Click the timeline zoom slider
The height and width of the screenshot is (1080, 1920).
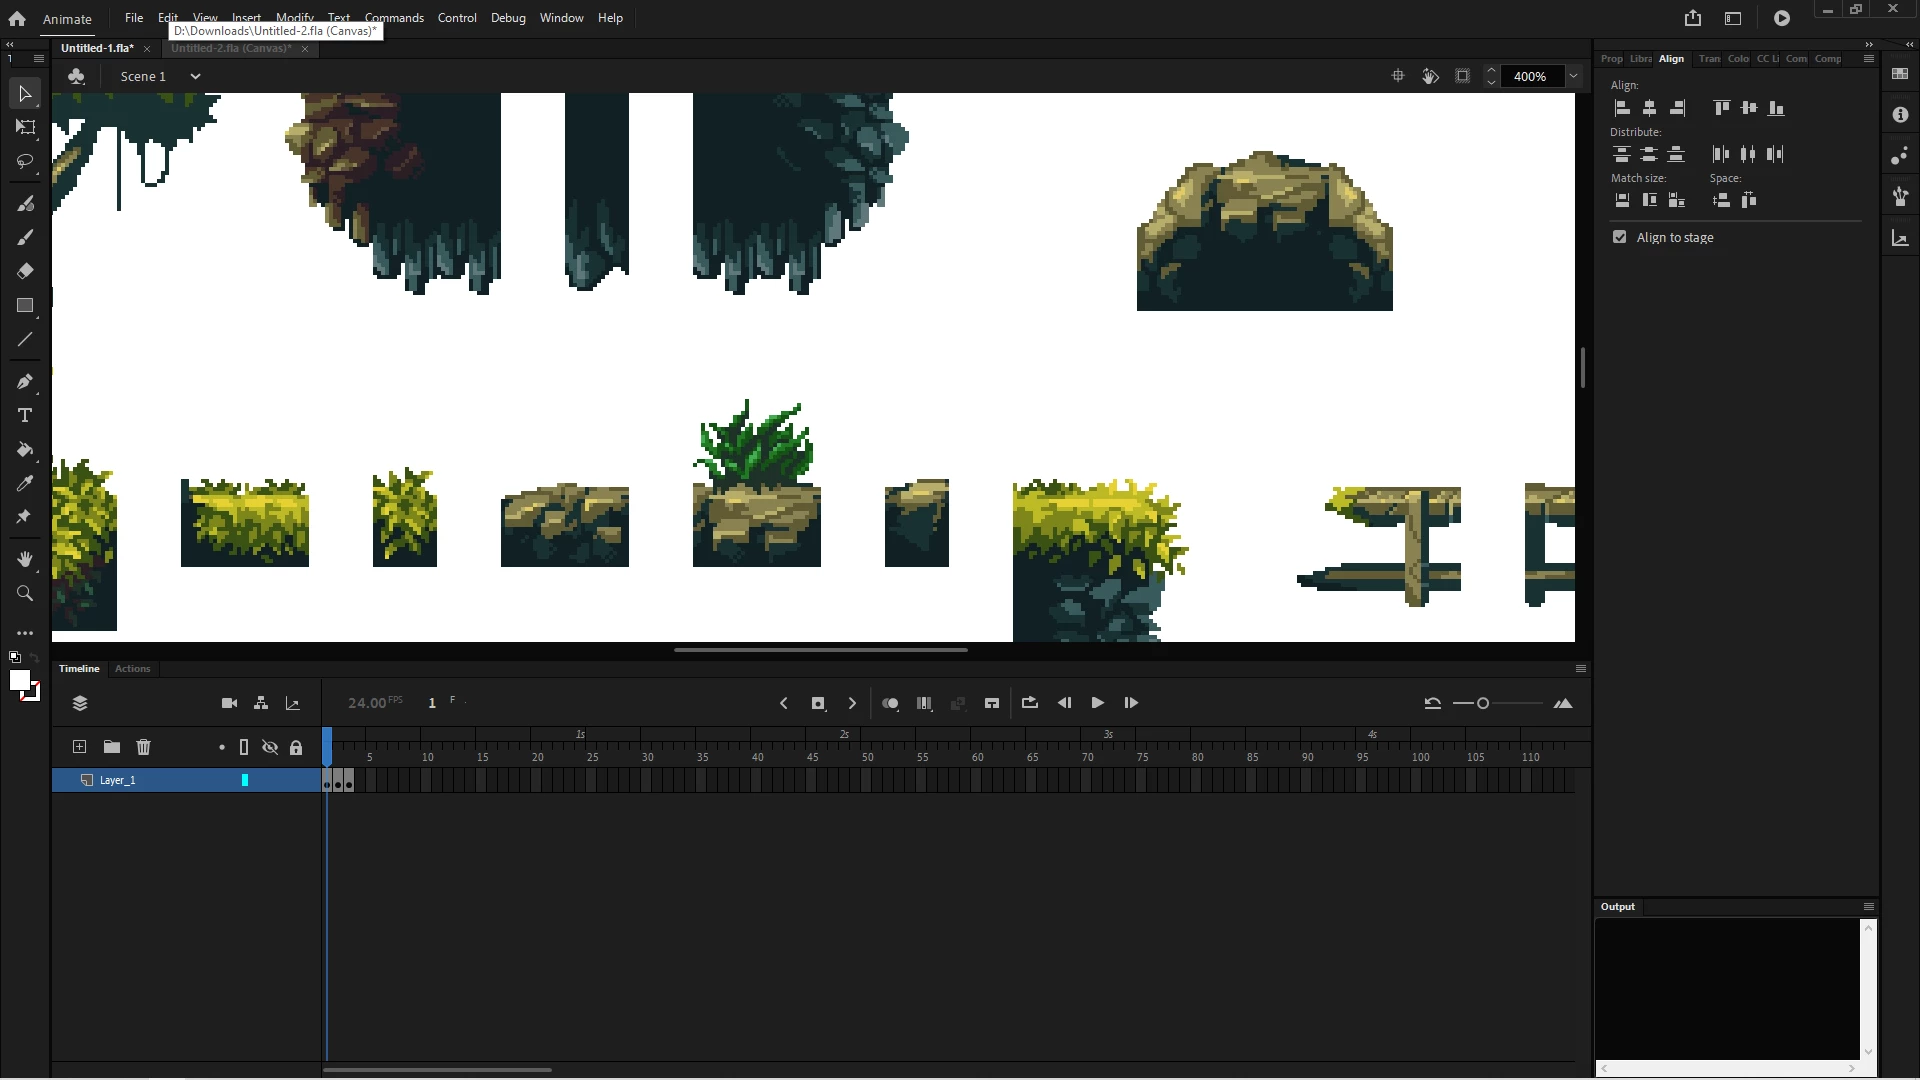tap(1483, 703)
